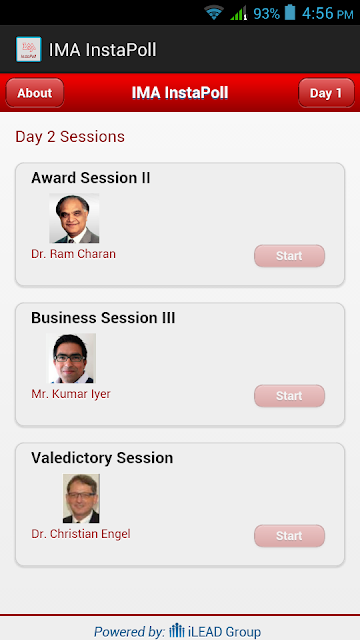Tap the Business Session III title
Viewport: 360px width, 640px height.
click(103, 318)
